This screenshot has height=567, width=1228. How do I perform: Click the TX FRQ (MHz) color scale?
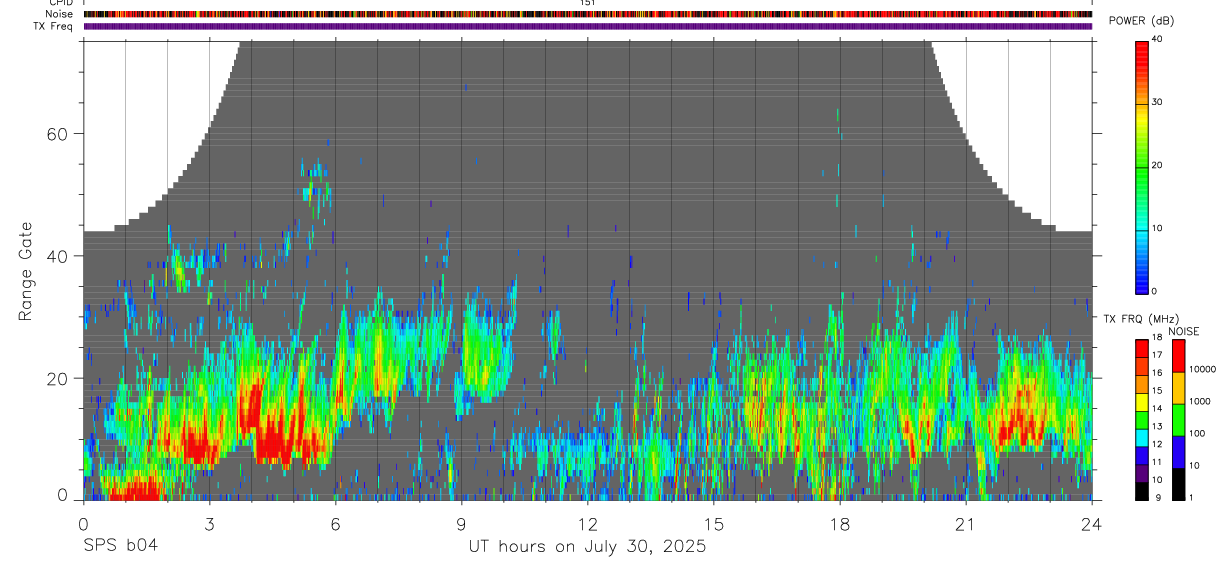[1142, 419]
